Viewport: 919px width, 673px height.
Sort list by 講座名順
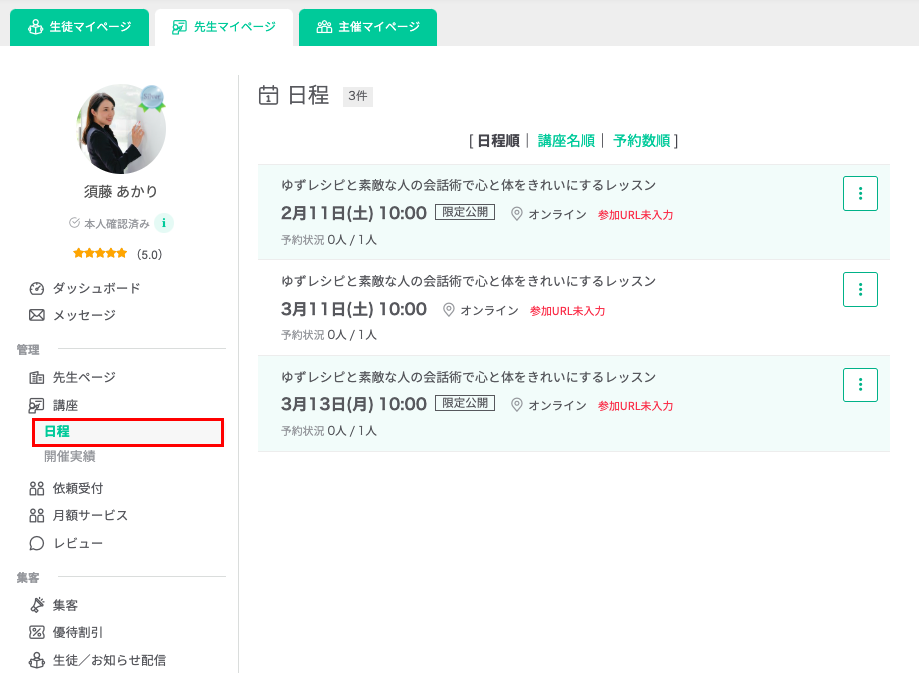[566, 141]
